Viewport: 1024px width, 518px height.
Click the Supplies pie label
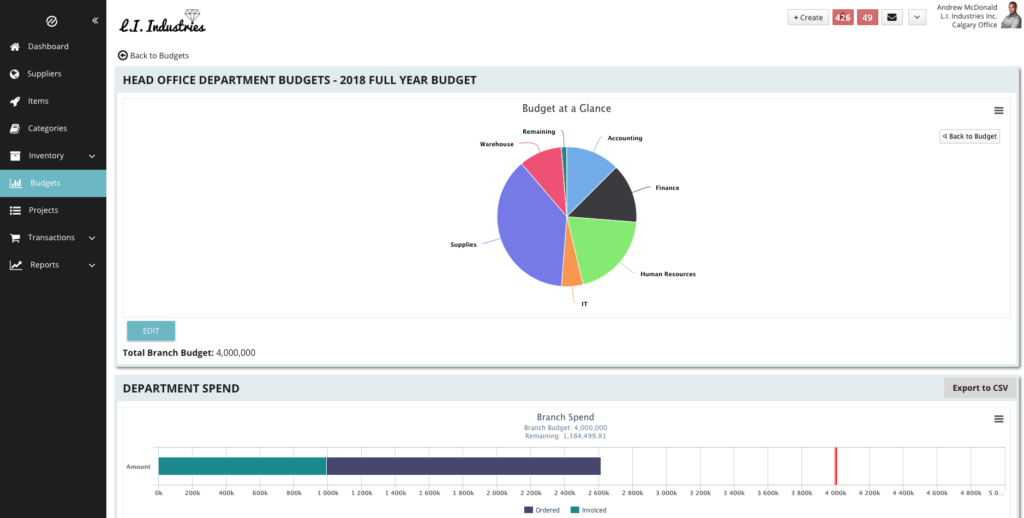(x=463, y=244)
